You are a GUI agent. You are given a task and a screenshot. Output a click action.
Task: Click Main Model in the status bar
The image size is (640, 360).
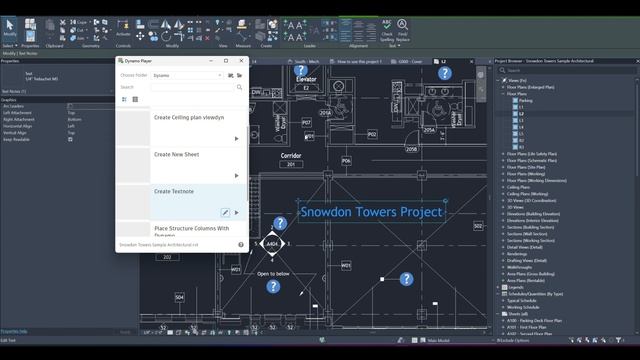[438, 340]
